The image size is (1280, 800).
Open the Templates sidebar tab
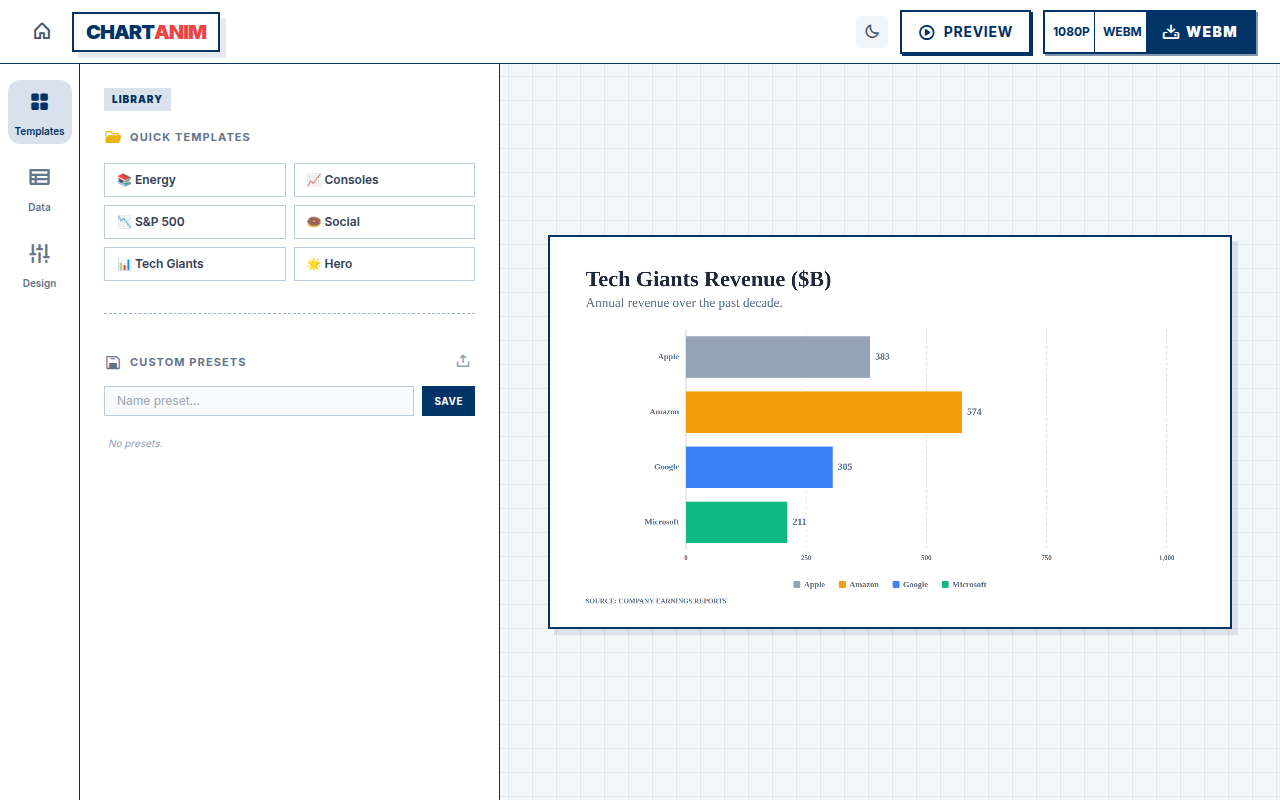(x=40, y=112)
